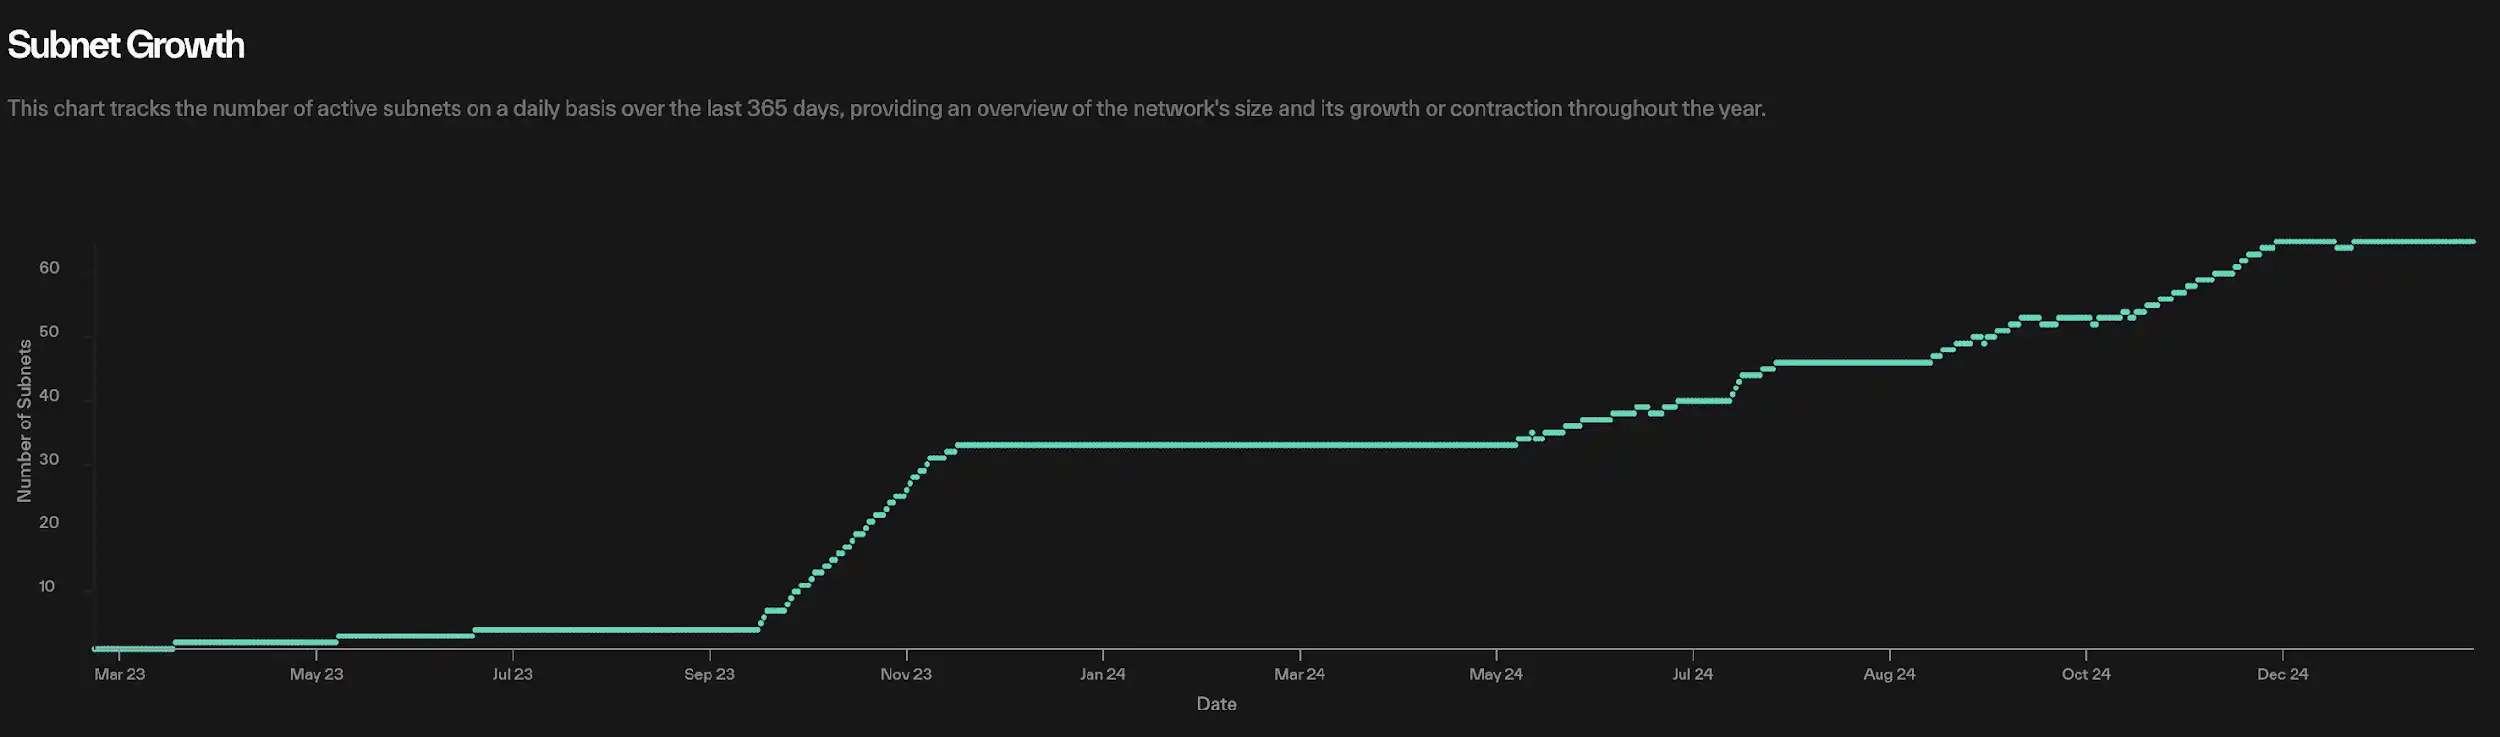Click the "Date" x-axis title

(1216, 704)
